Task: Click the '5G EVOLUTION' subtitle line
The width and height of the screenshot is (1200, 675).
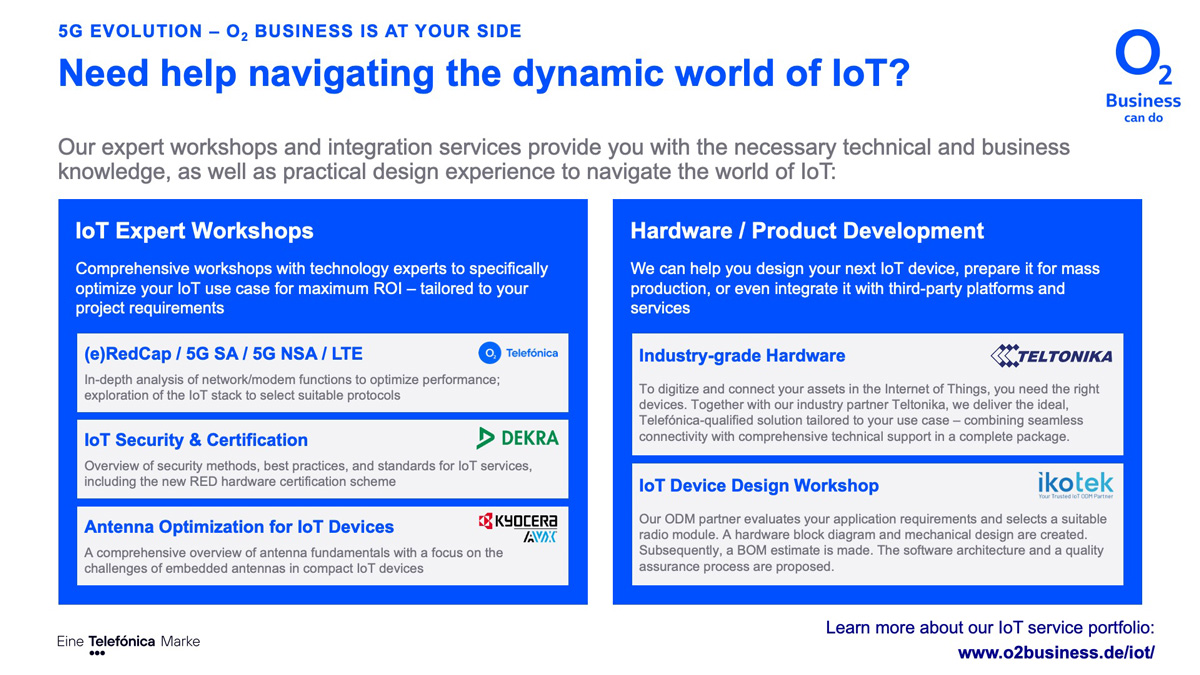Action: point(290,31)
